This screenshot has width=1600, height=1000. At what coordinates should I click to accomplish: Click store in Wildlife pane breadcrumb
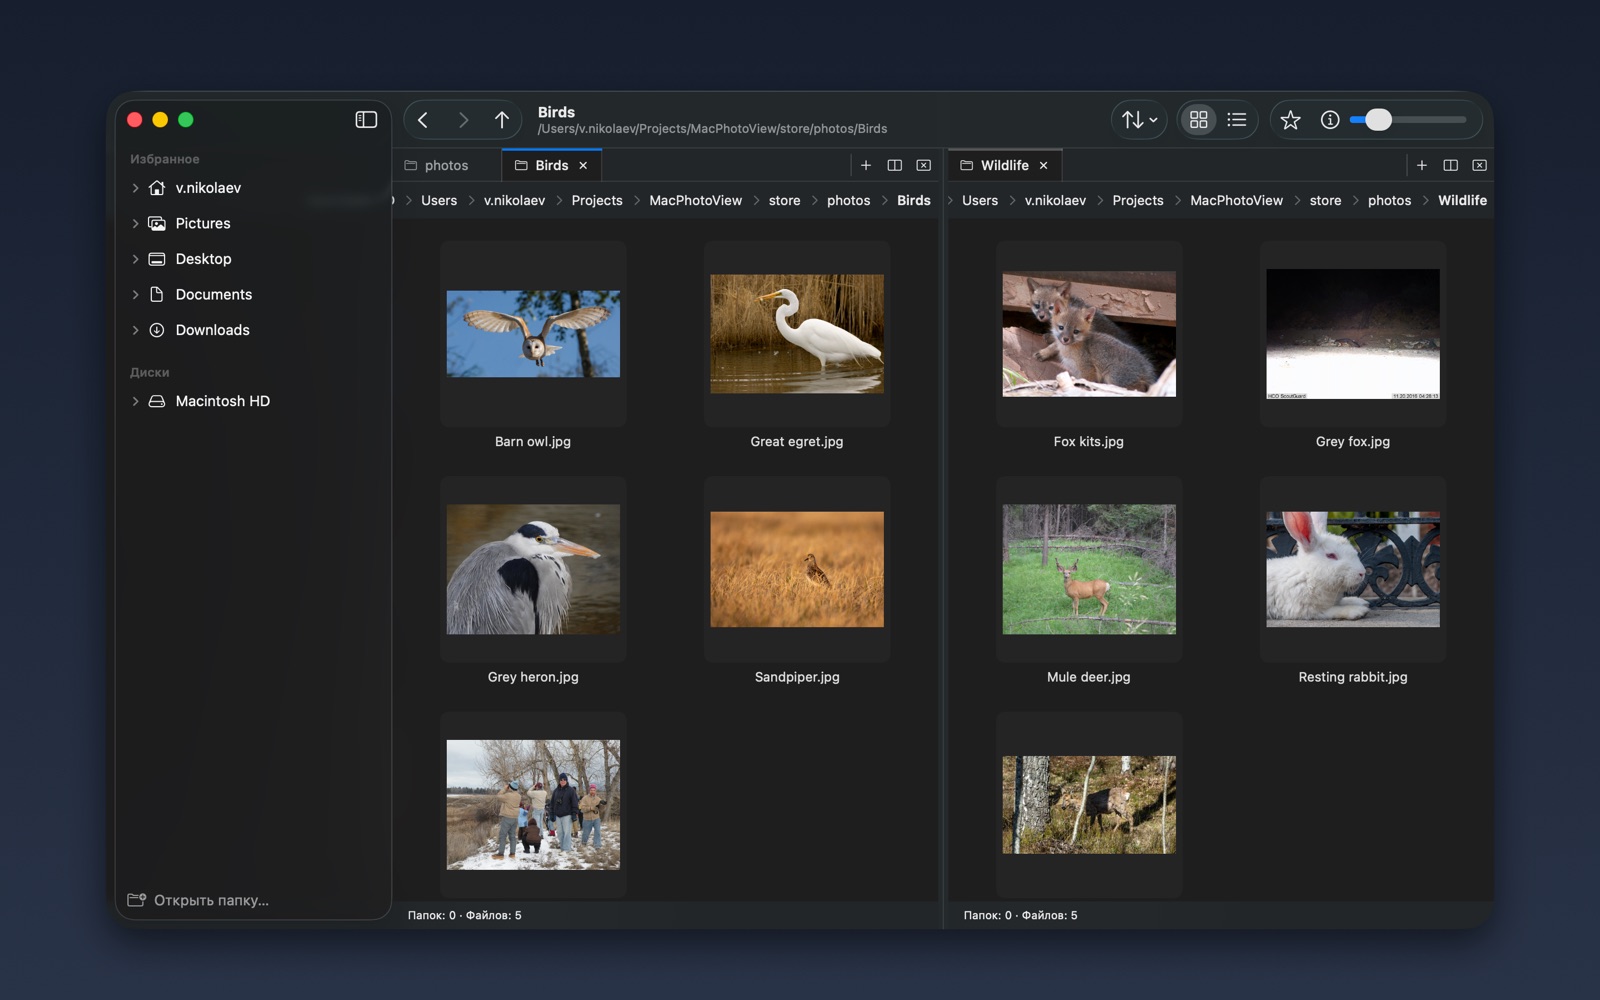coord(1325,200)
